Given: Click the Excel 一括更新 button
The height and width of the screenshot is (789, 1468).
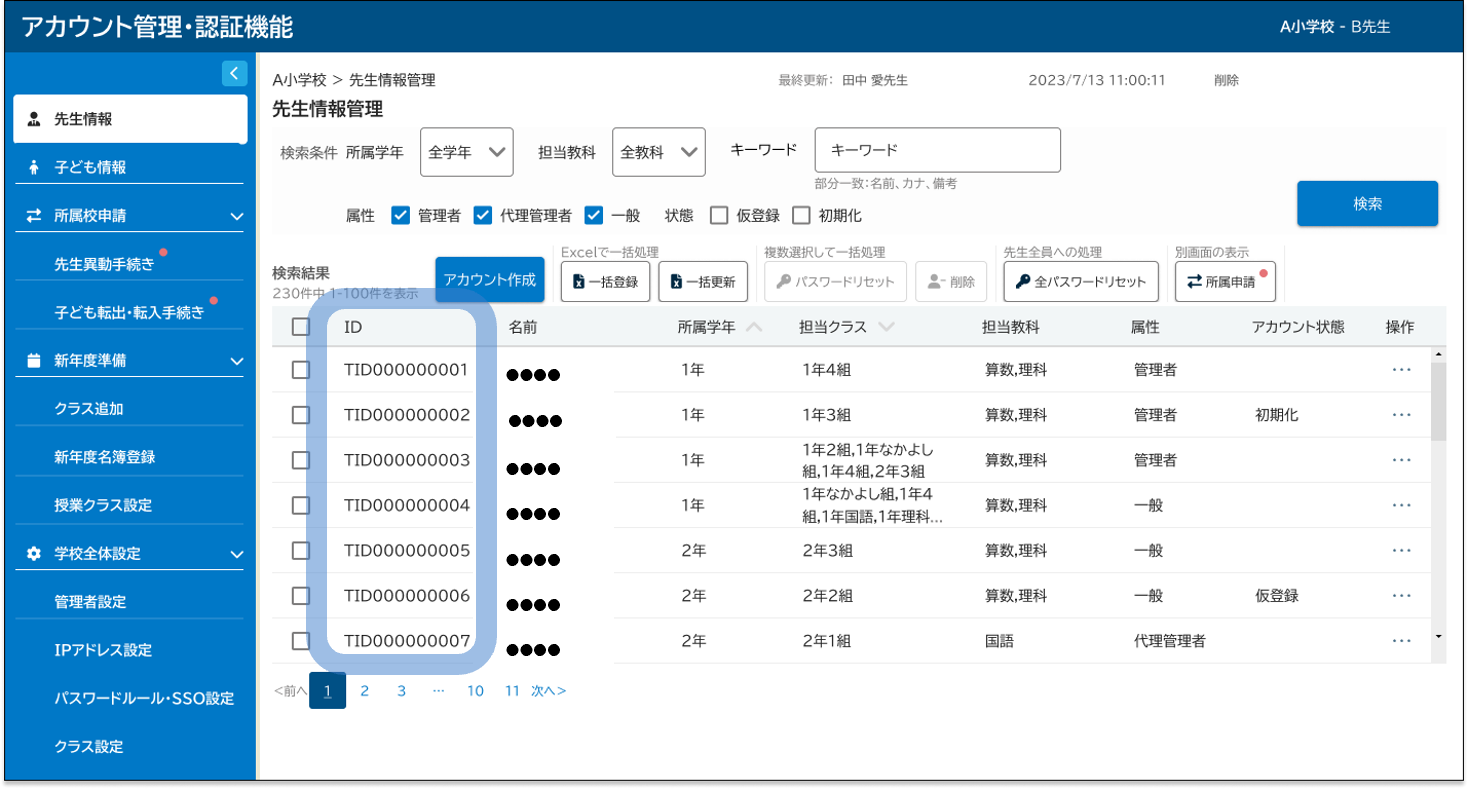Looking at the screenshot, I should pos(703,282).
